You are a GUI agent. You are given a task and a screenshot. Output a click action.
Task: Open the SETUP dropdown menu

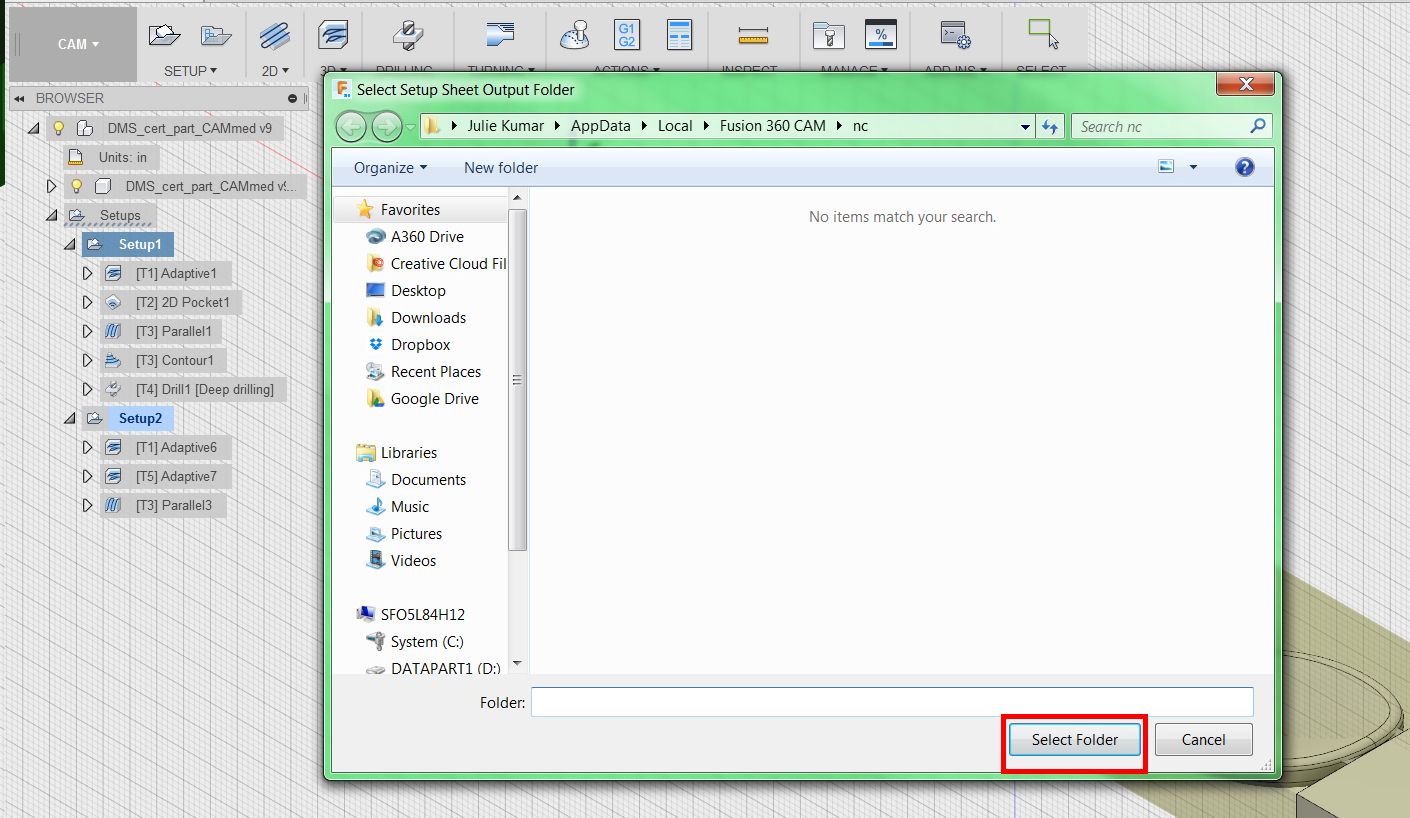coord(191,71)
